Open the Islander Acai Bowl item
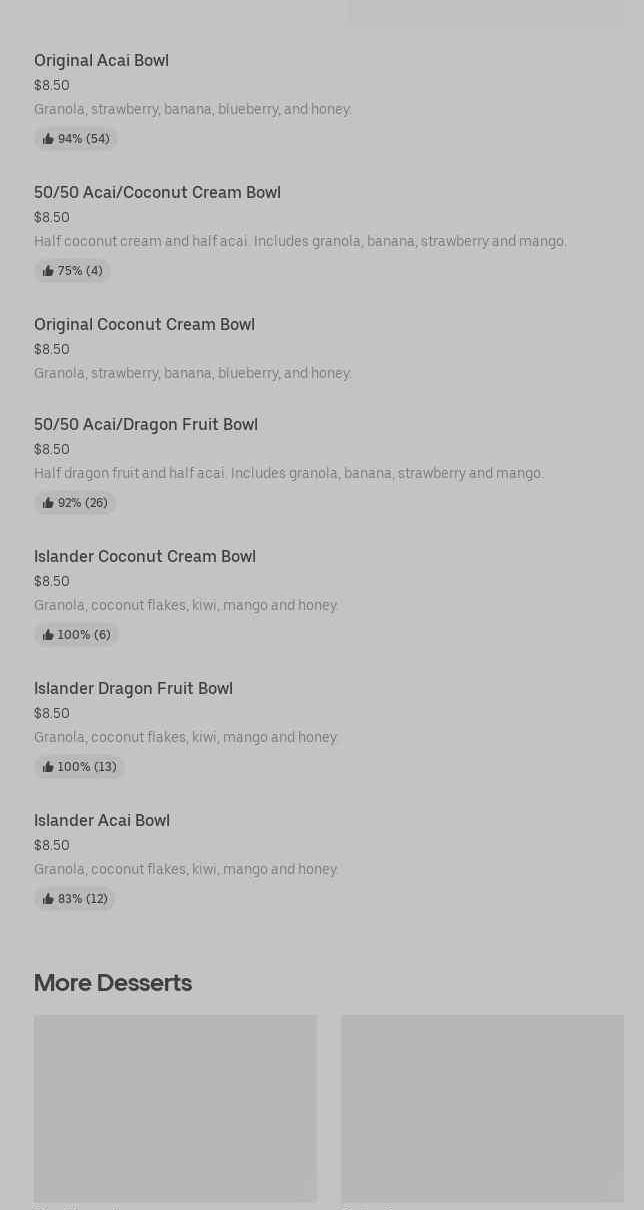 pyautogui.click(x=102, y=820)
